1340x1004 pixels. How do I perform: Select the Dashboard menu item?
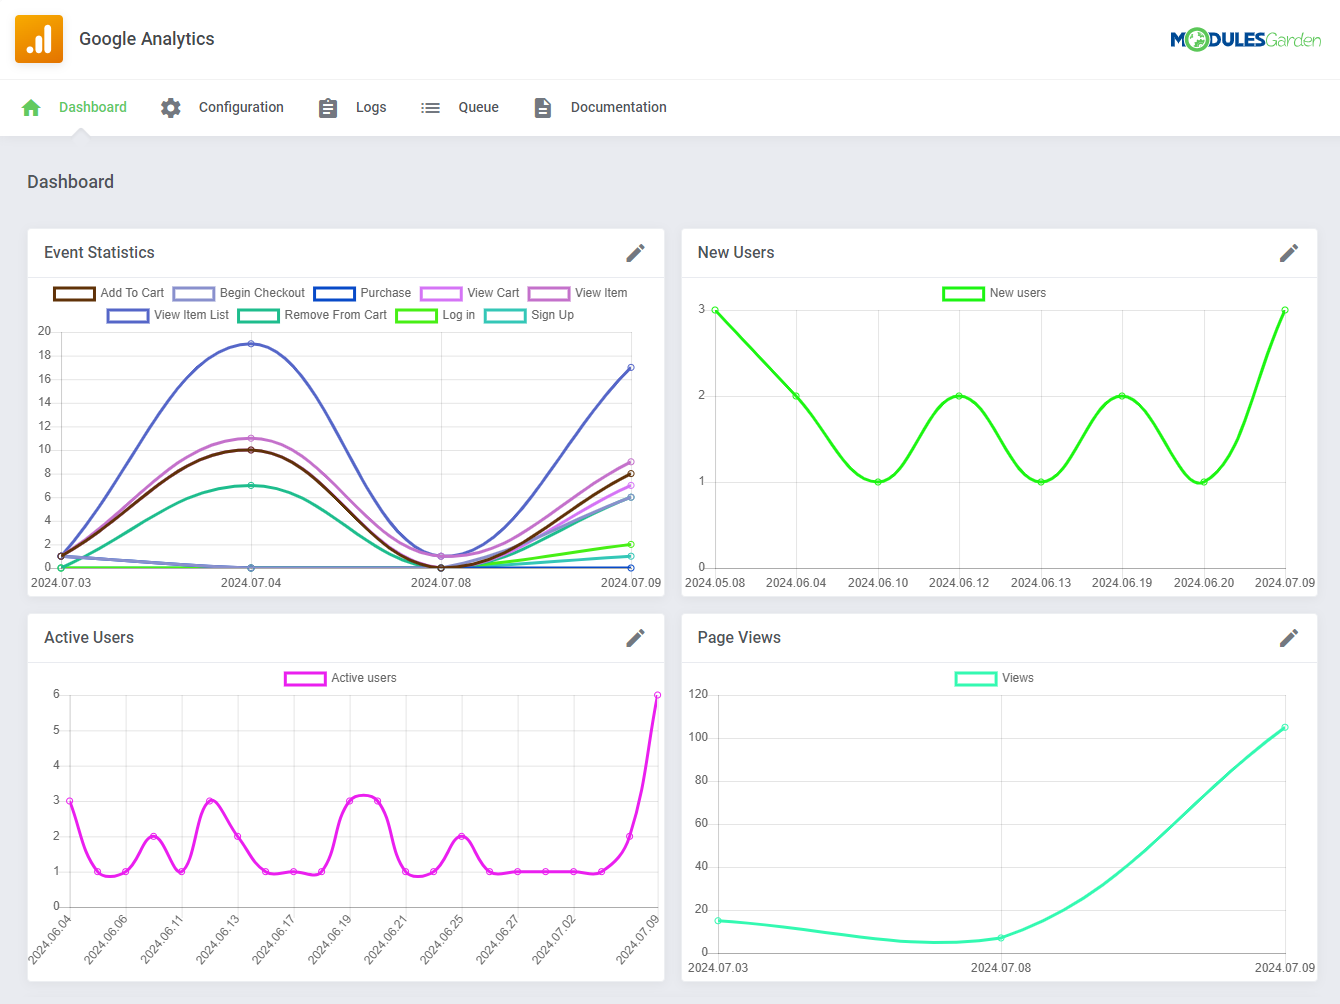point(93,107)
